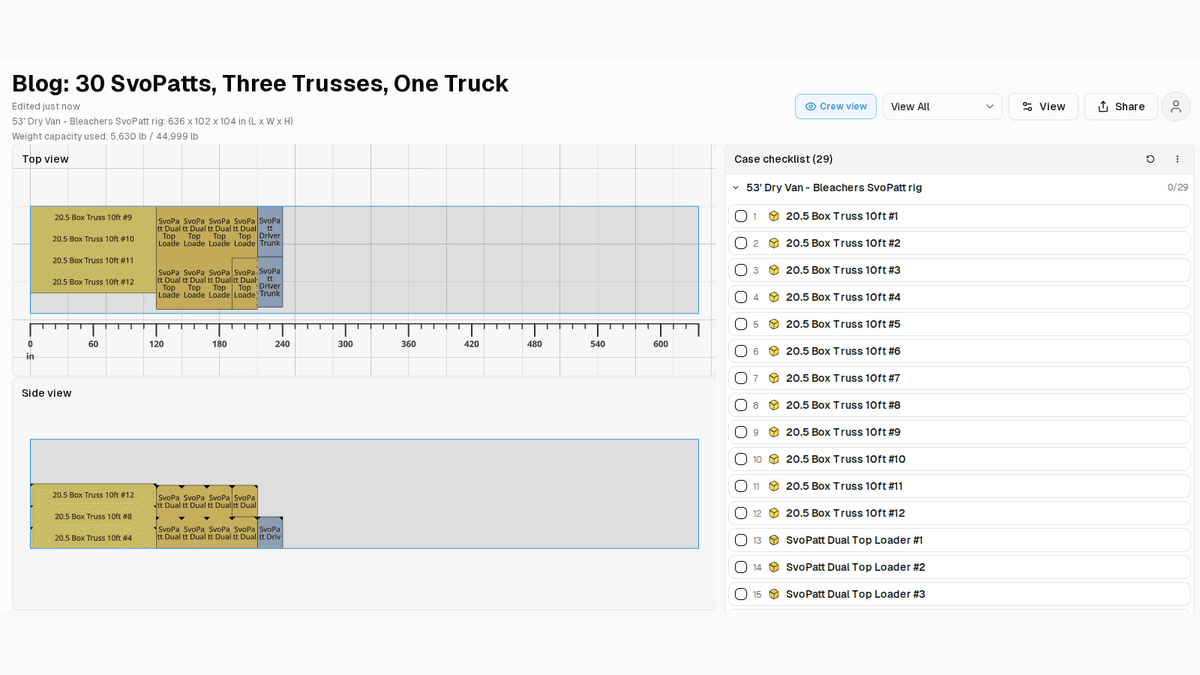Select upper SvoPatt Driver Trunk in top view
Viewport: 1200px width, 675px height.
(x=270, y=232)
